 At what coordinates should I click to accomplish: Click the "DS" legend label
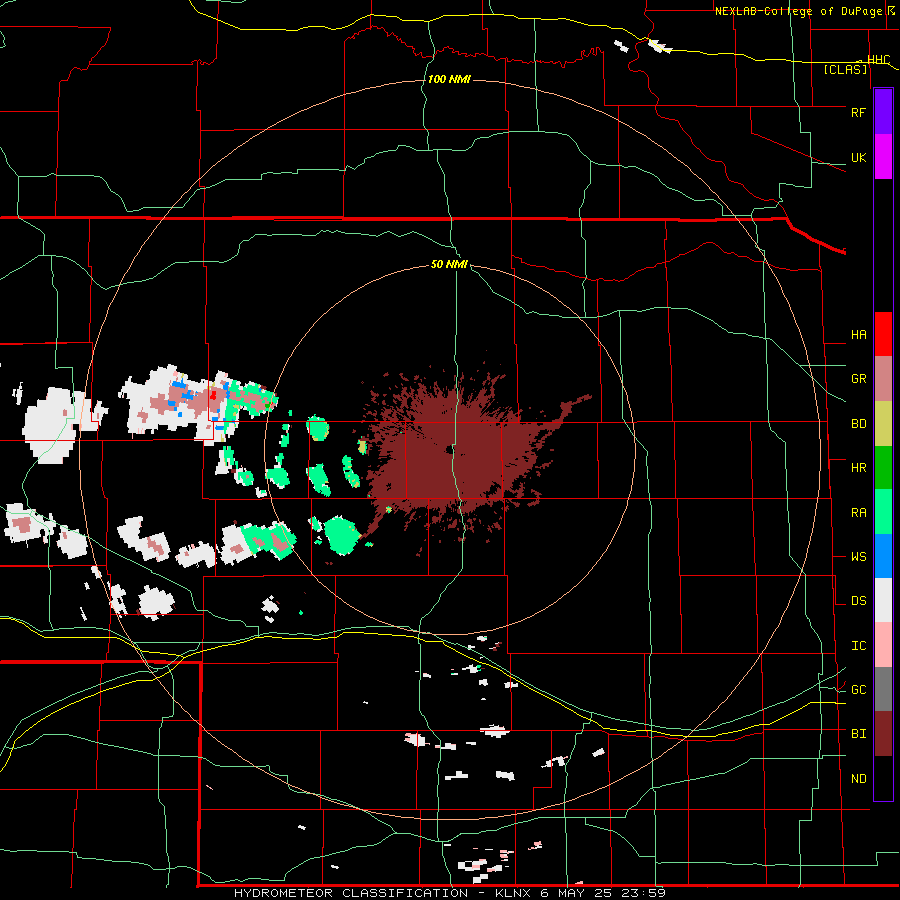(858, 601)
